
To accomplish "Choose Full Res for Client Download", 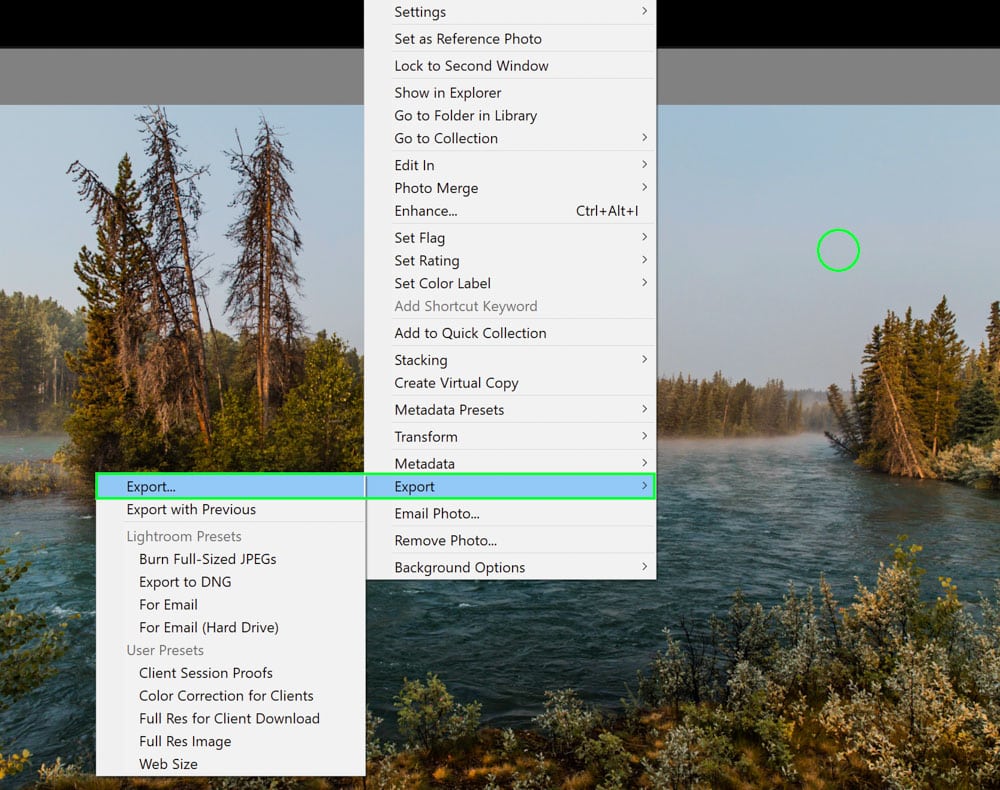I will click(231, 719).
